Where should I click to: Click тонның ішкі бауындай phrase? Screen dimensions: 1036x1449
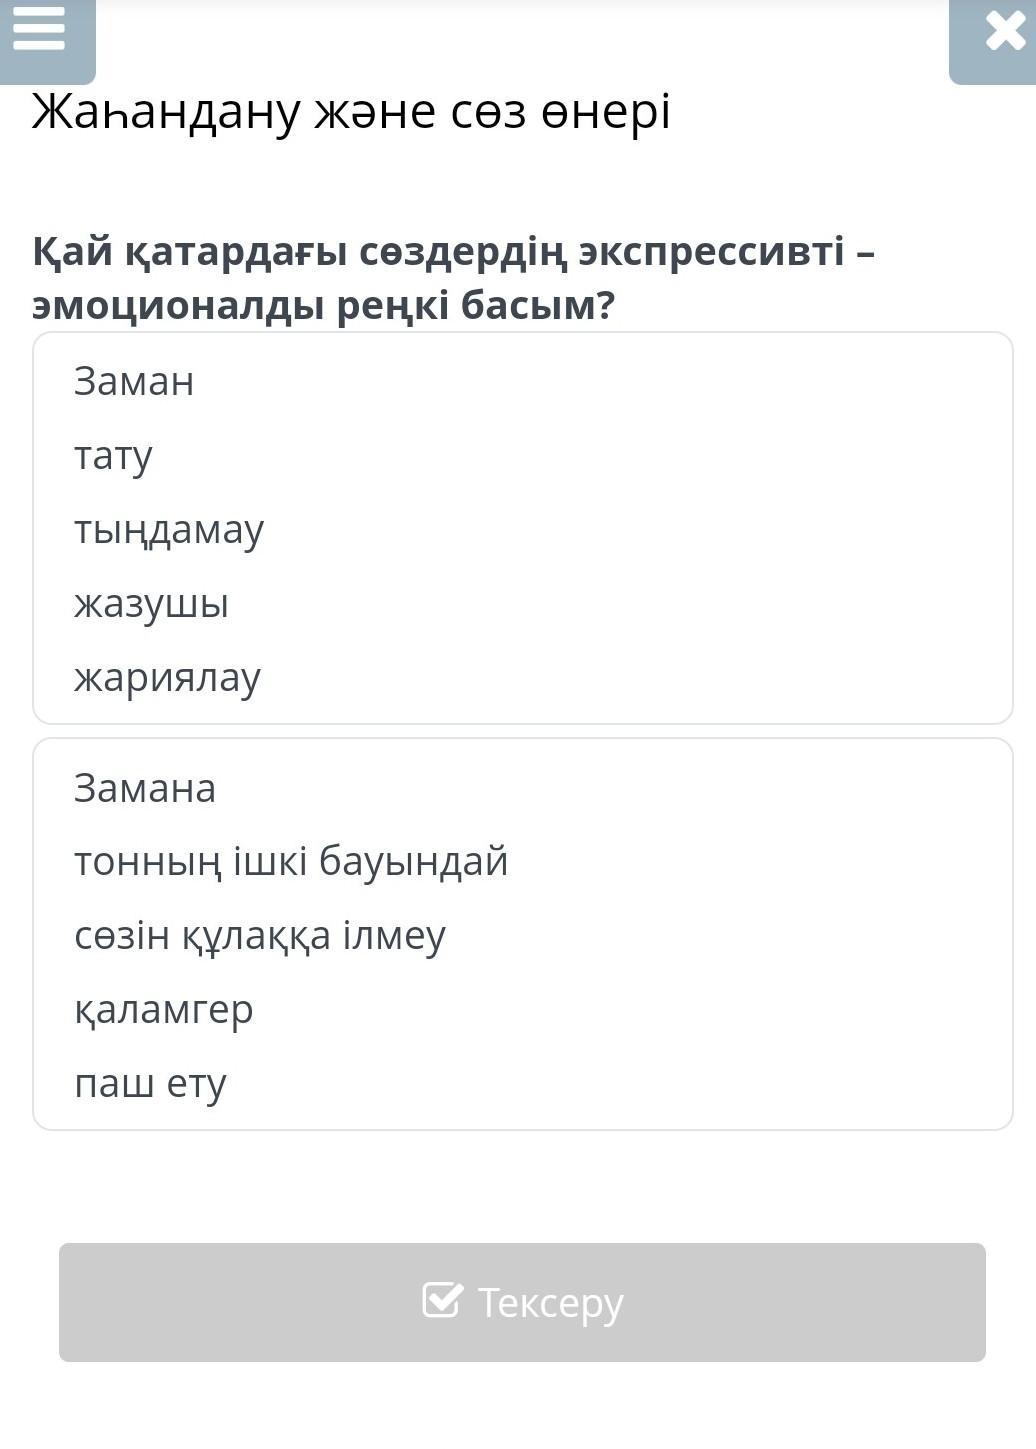(x=291, y=862)
